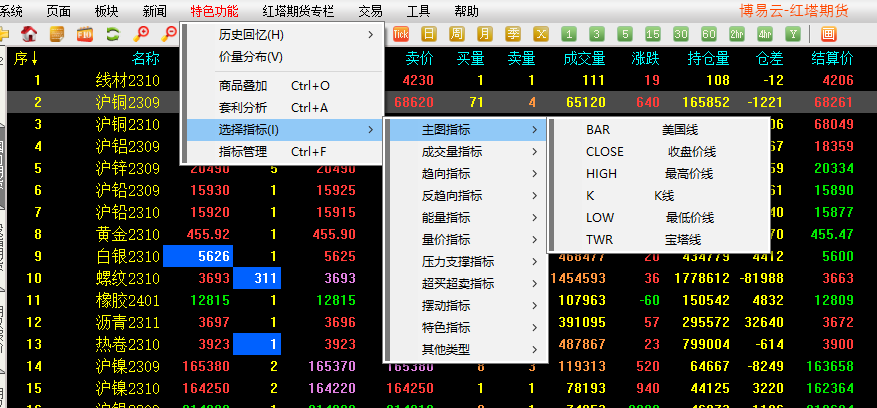
Task: Click the 涨跌 column header
Action: (x=645, y=58)
